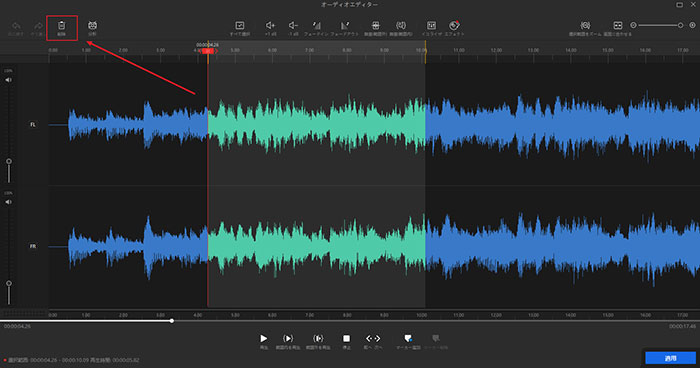Click the FR channel volume slider knob
This screenshot has width=700, height=368.
click(8, 283)
